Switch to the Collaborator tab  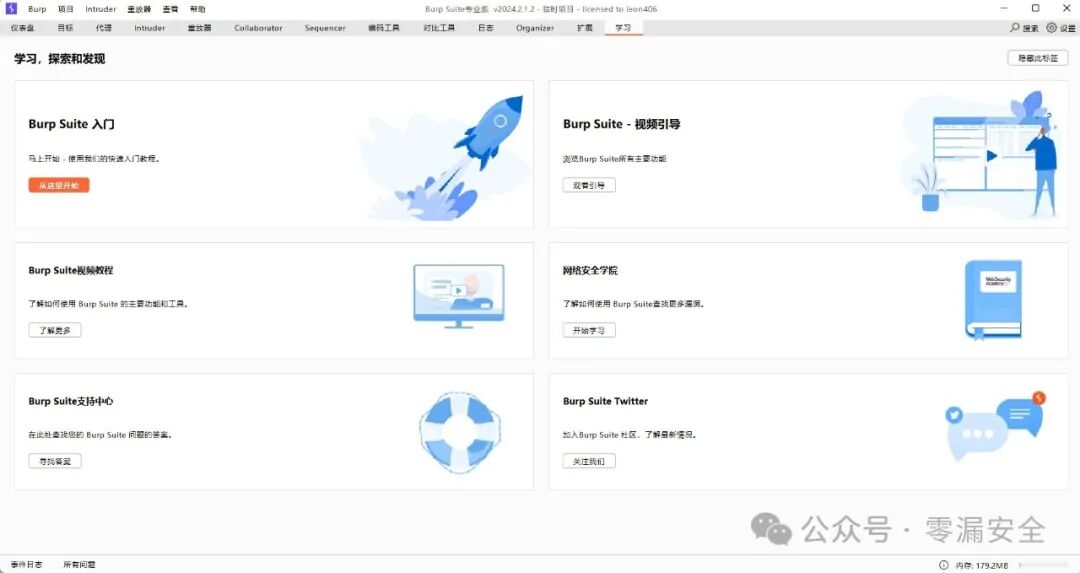[x=258, y=28]
